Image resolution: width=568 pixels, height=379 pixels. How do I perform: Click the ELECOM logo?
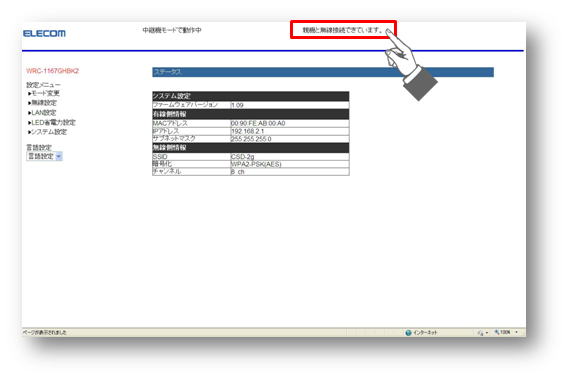pos(44,33)
